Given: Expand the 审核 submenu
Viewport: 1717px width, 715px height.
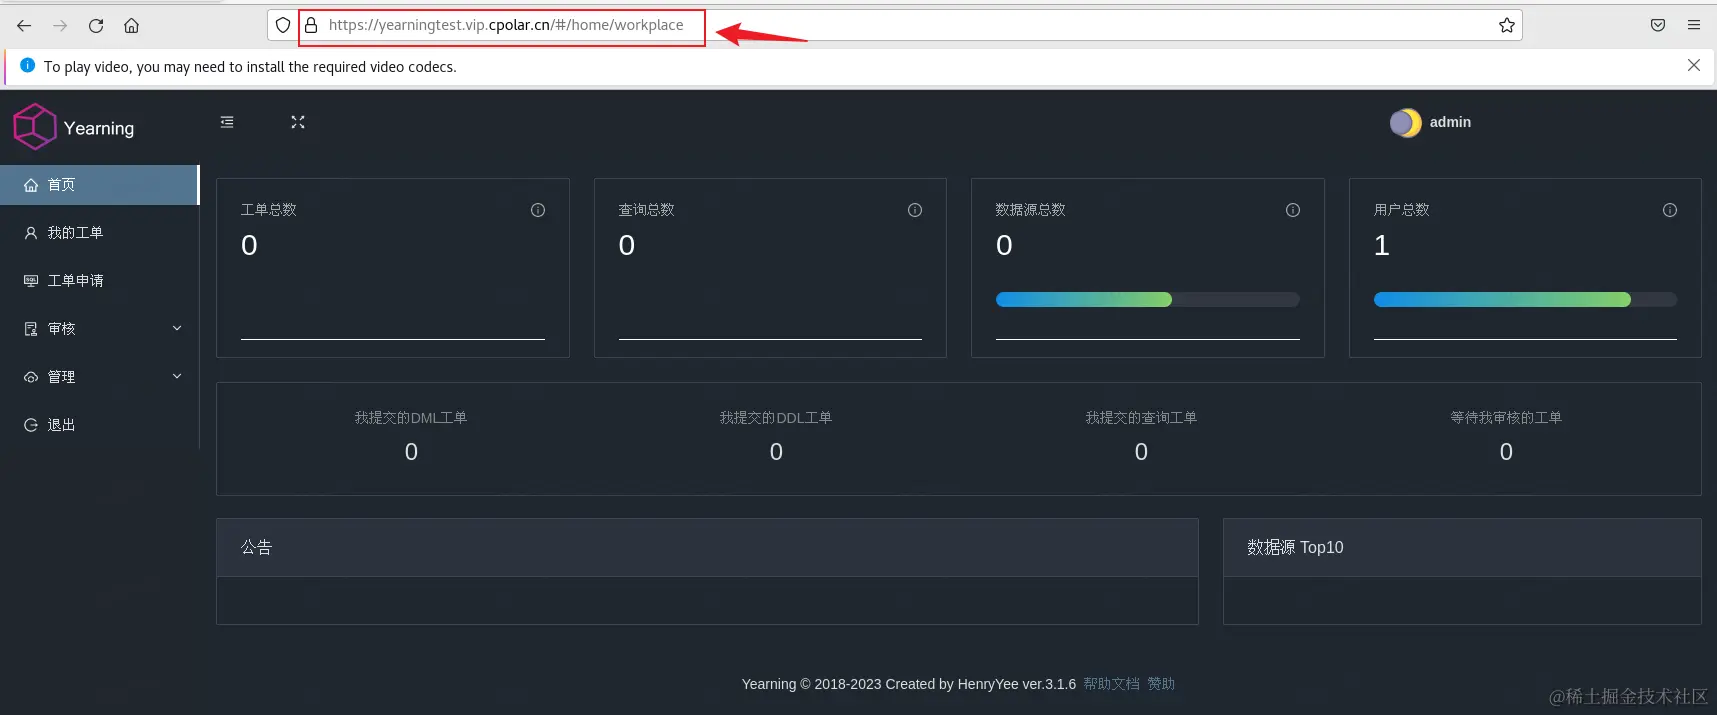Looking at the screenshot, I should coord(99,329).
